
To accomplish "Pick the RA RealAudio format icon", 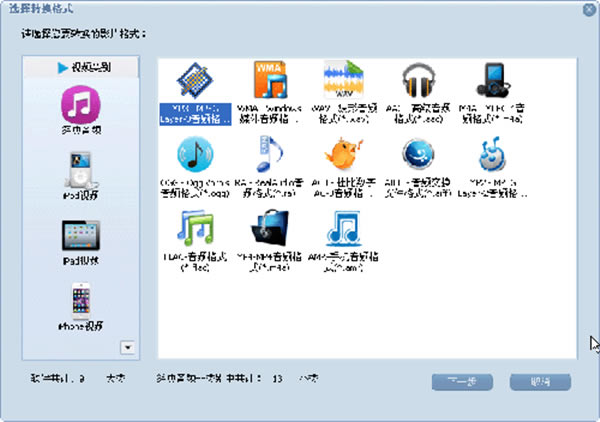I will pyautogui.click(x=269, y=154).
